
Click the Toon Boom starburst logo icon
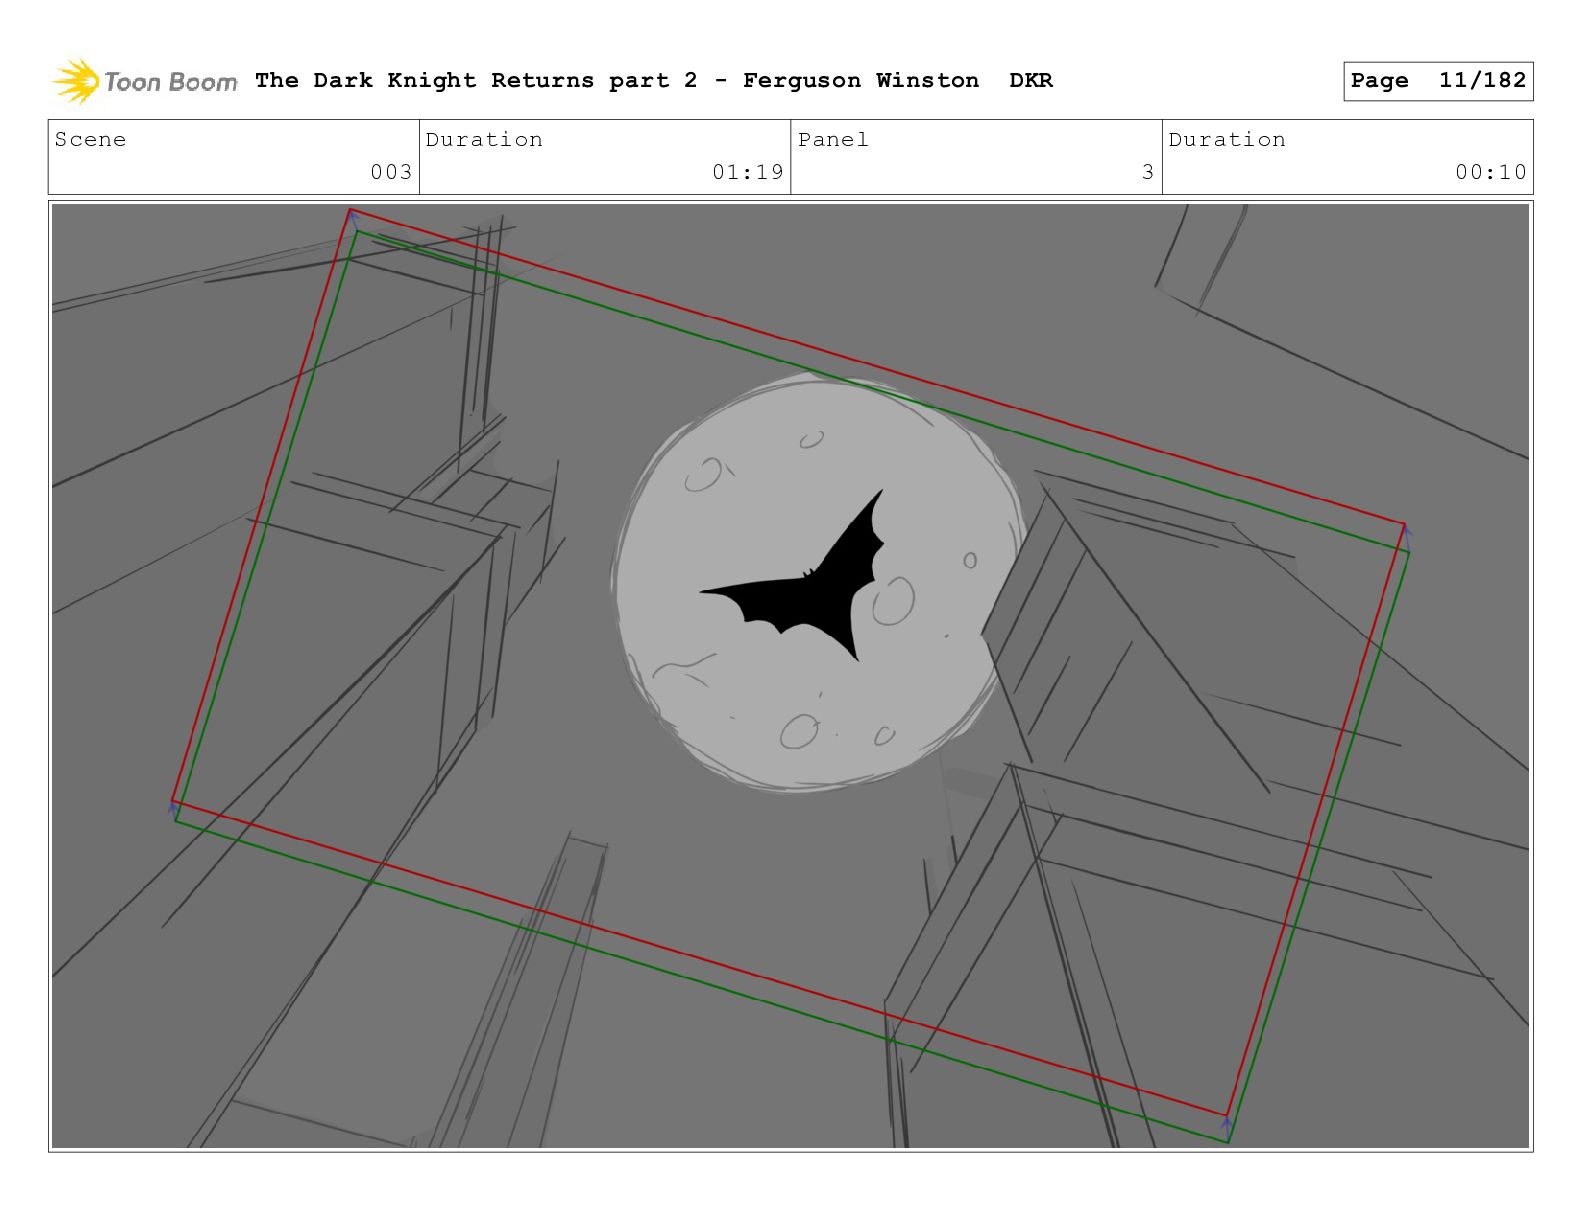(x=76, y=81)
